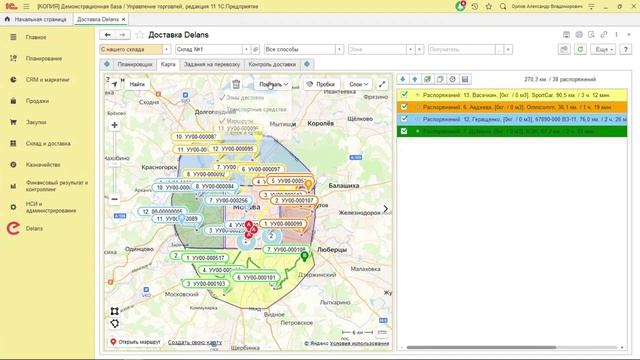Open НСИ и администрирование section
Image resolution: width=640 pixels, height=360 pixels.
pyautogui.click(x=51, y=207)
